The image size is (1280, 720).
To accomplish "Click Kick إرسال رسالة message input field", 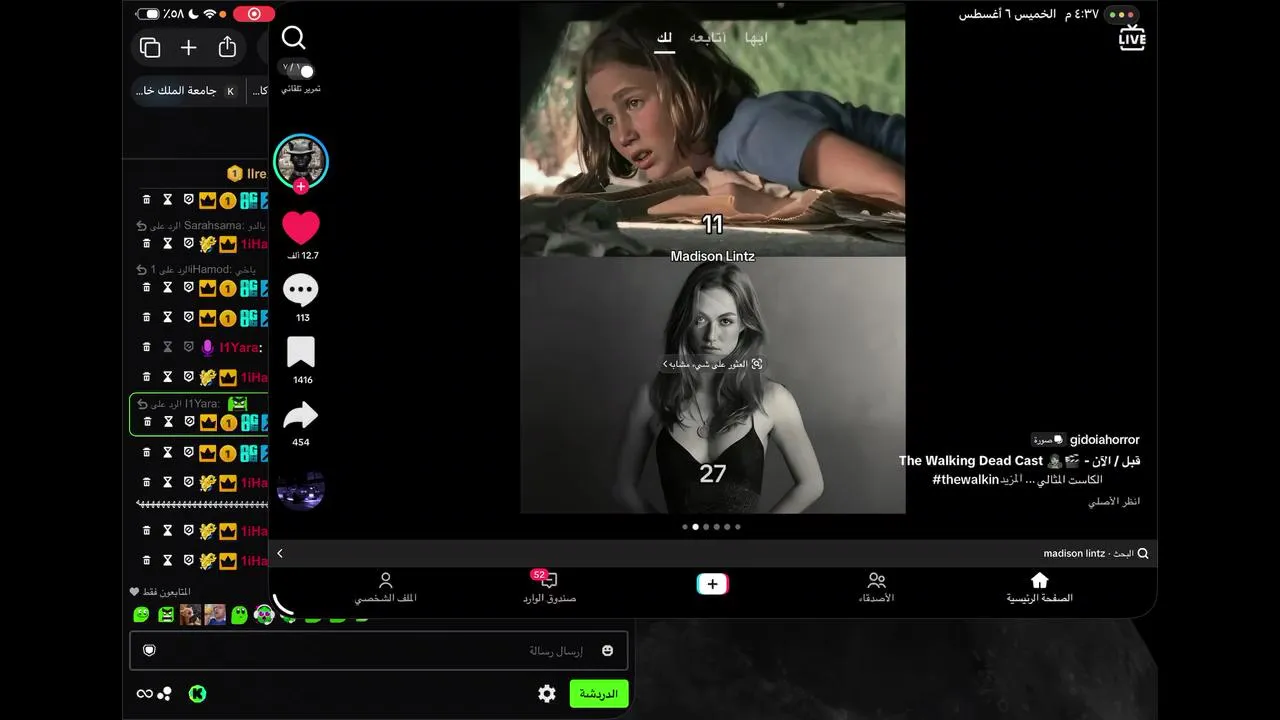I will [378, 651].
